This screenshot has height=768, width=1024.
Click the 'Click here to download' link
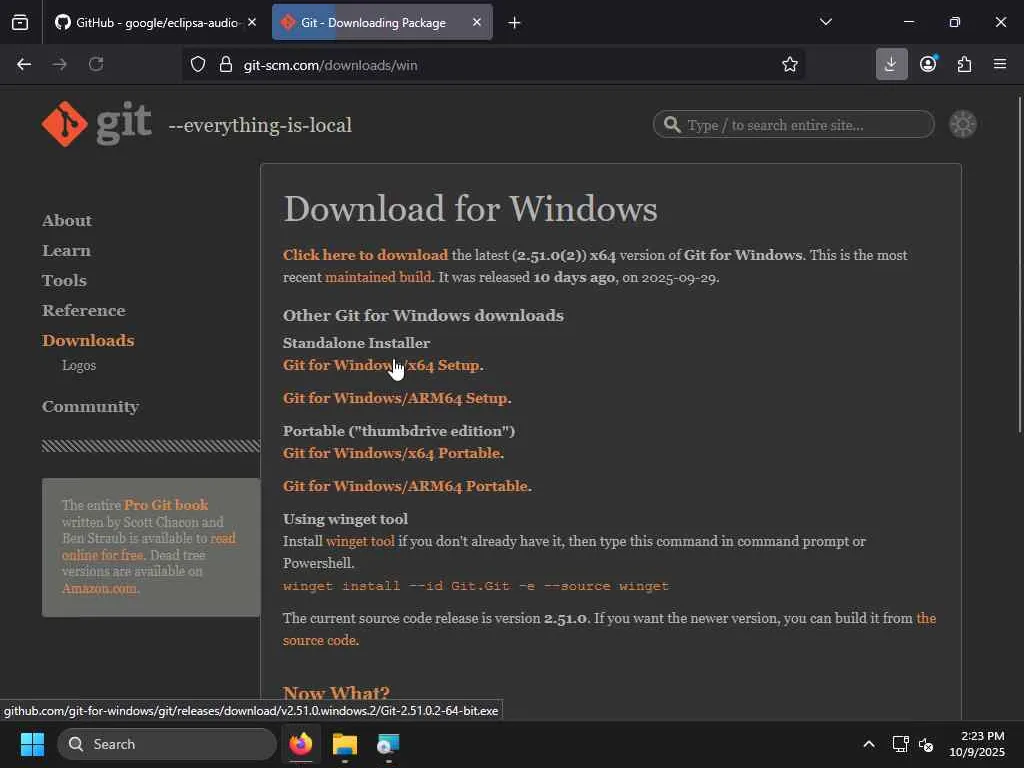pyautogui.click(x=366, y=255)
